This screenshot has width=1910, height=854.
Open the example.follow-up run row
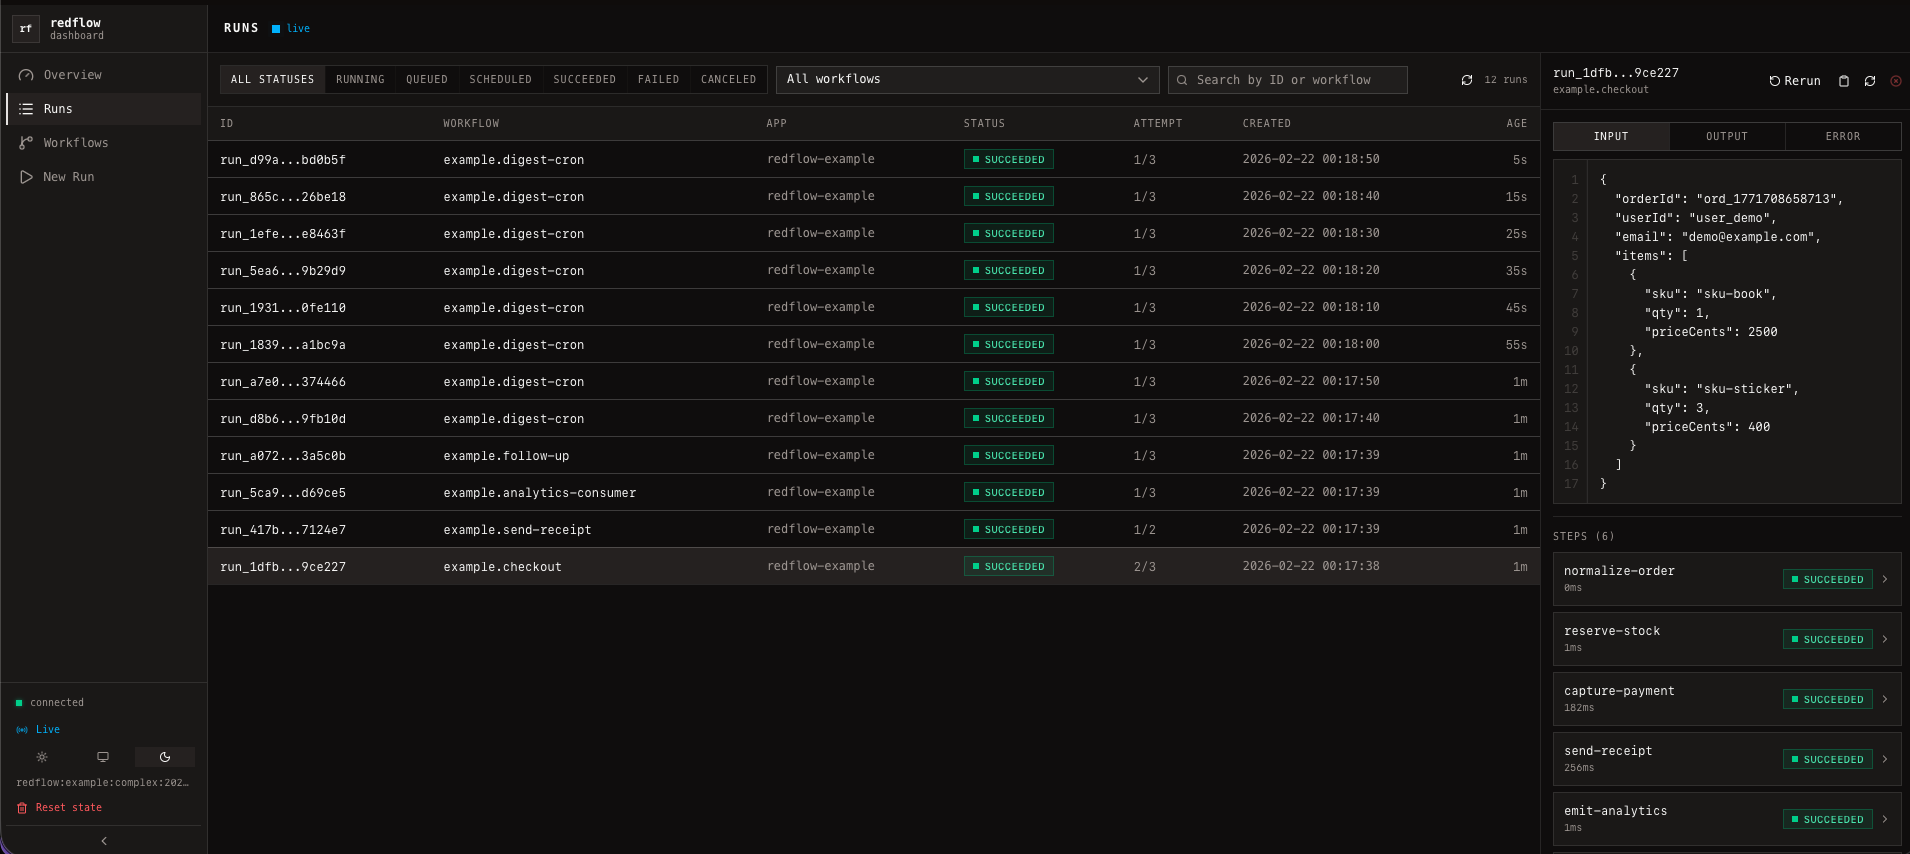(874, 456)
